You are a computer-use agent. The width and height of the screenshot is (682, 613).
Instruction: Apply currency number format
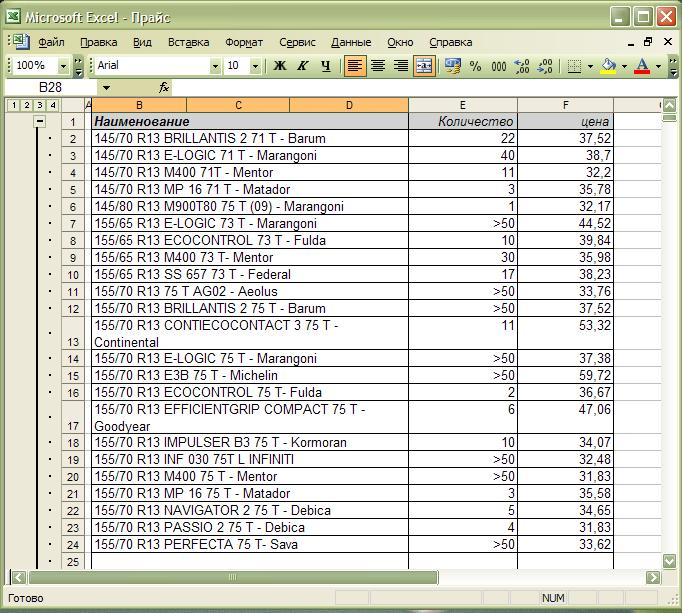pyautogui.click(x=452, y=66)
